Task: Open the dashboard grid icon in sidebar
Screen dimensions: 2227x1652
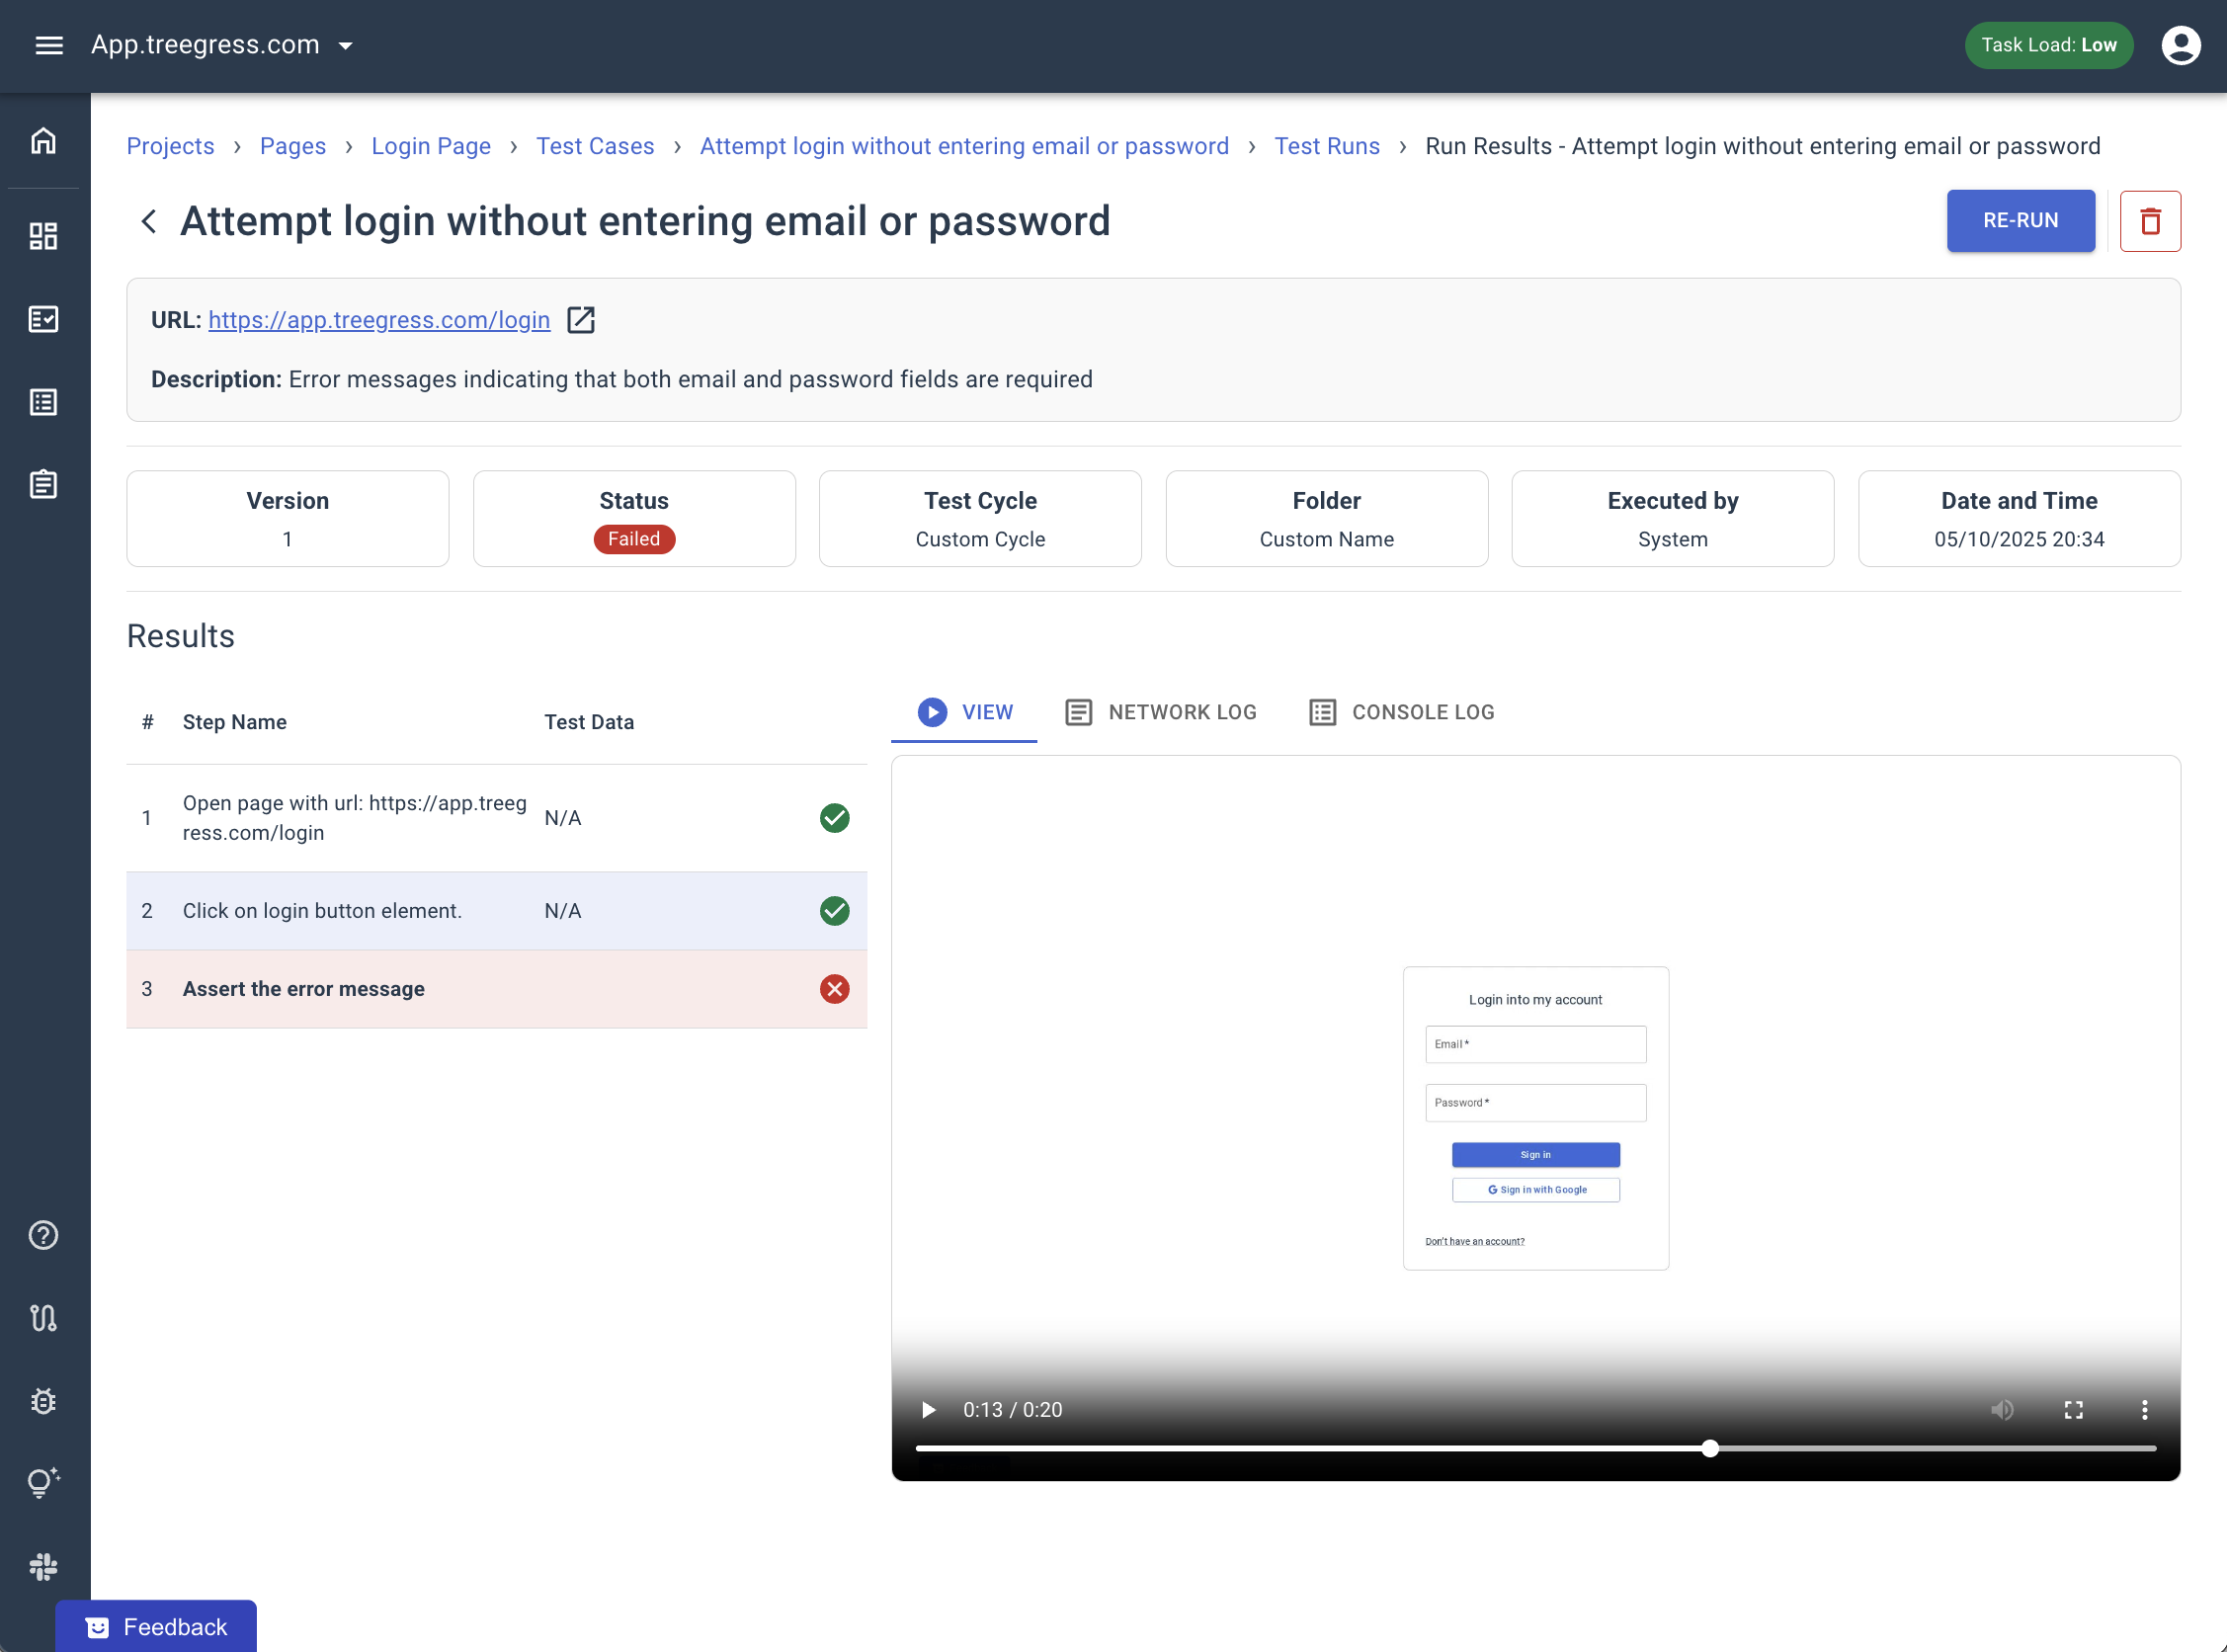Action: [x=43, y=236]
